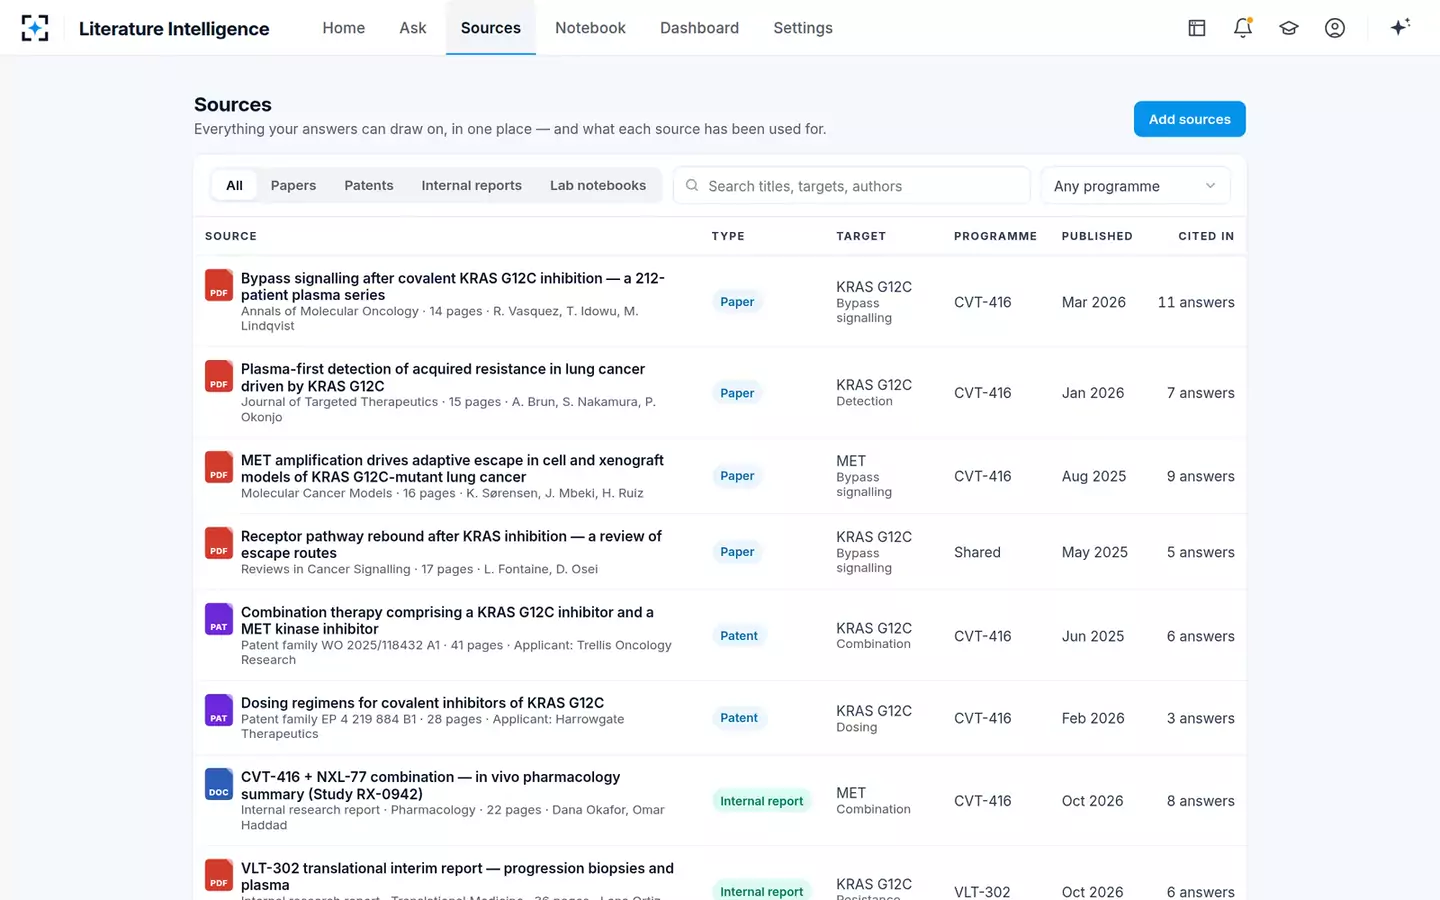The image size is (1440, 900).
Task: Click the sparkle AI assistant icon
Action: click(x=1400, y=27)
